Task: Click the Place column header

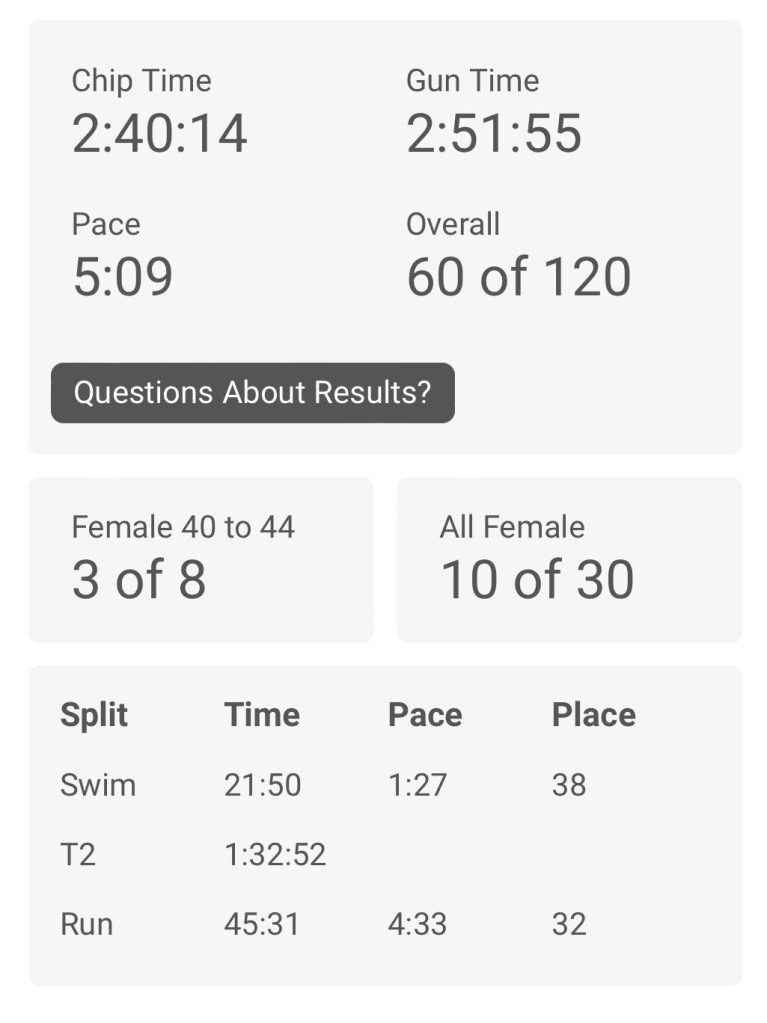Action: (593, 714)
